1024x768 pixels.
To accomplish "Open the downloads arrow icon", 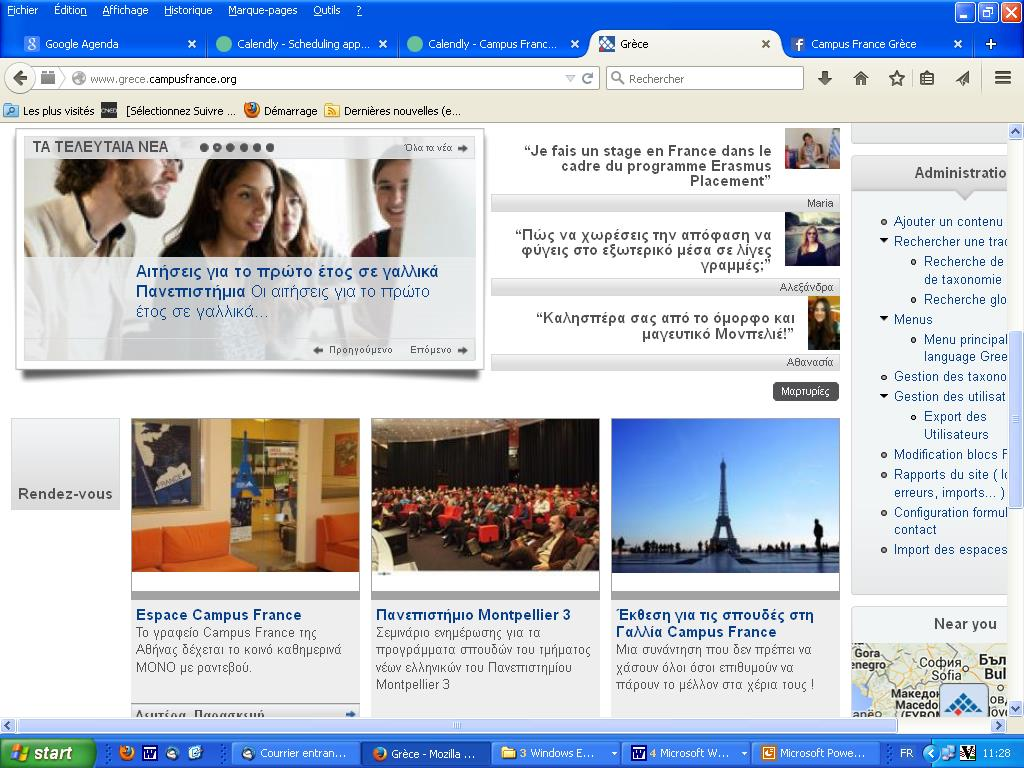I will tap(825, 78).
